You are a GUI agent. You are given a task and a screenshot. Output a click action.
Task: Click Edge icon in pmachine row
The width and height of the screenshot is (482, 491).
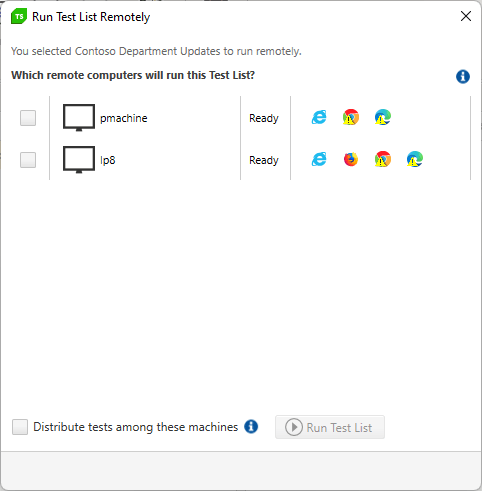(x=383, y=117)
